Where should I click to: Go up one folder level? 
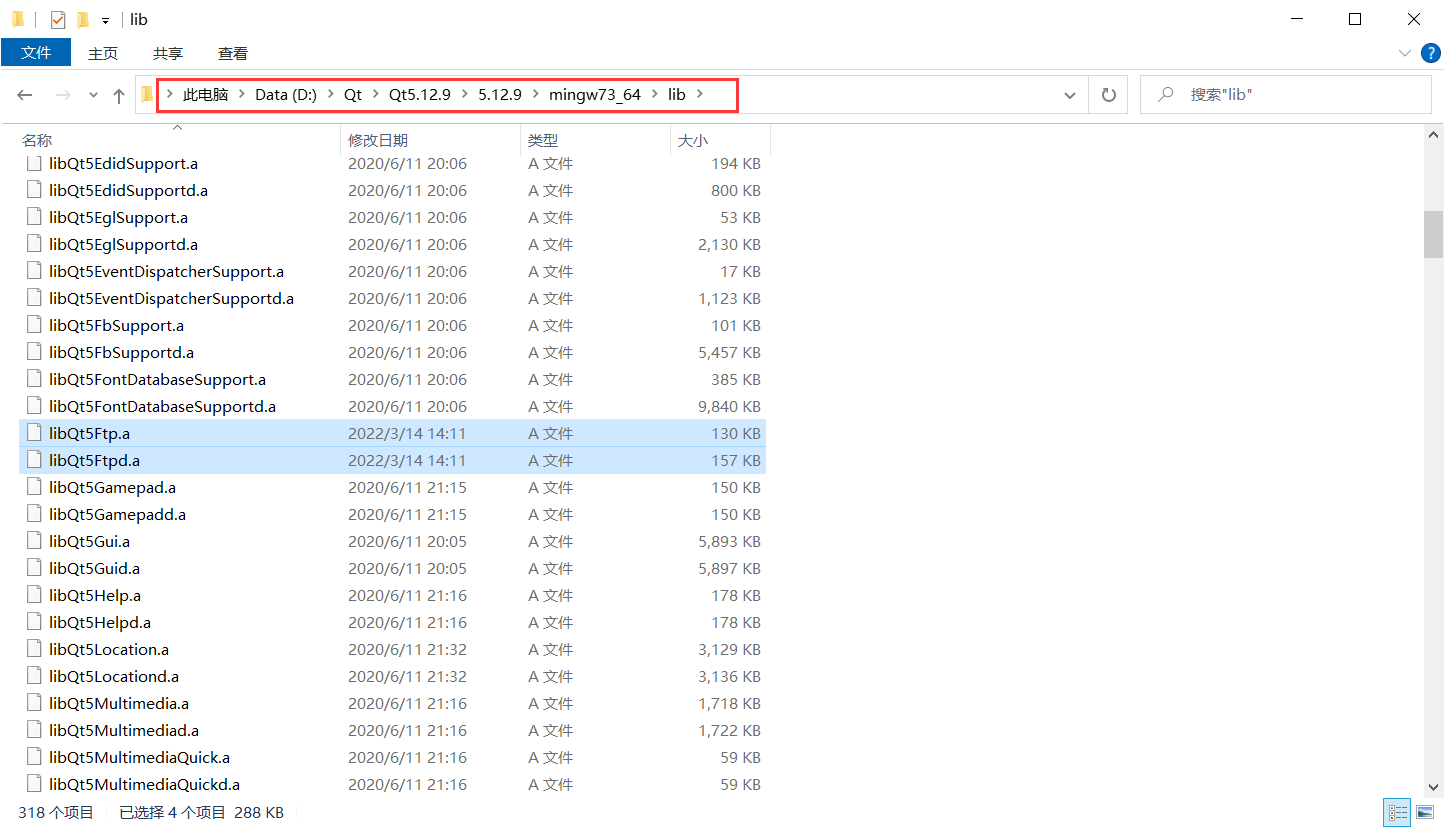[119, 95]
